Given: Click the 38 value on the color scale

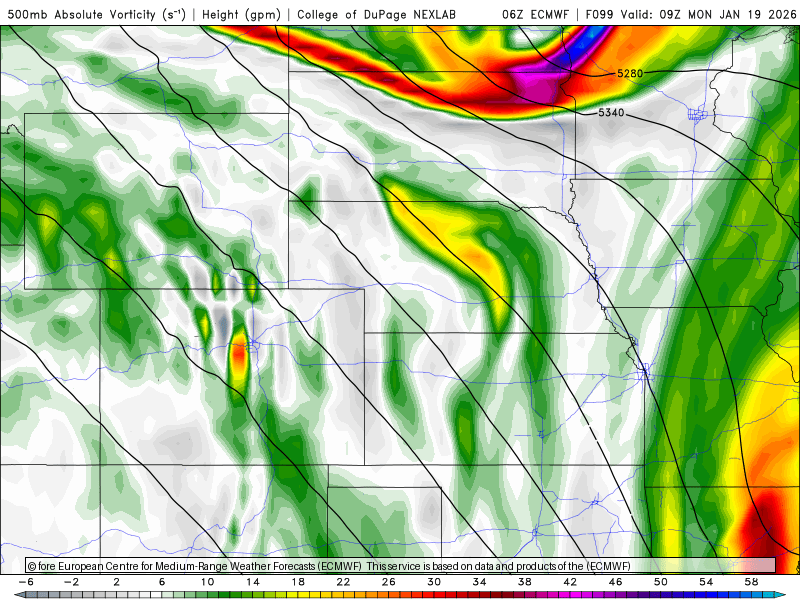Looking at the screenshot, I should (525, 582).
